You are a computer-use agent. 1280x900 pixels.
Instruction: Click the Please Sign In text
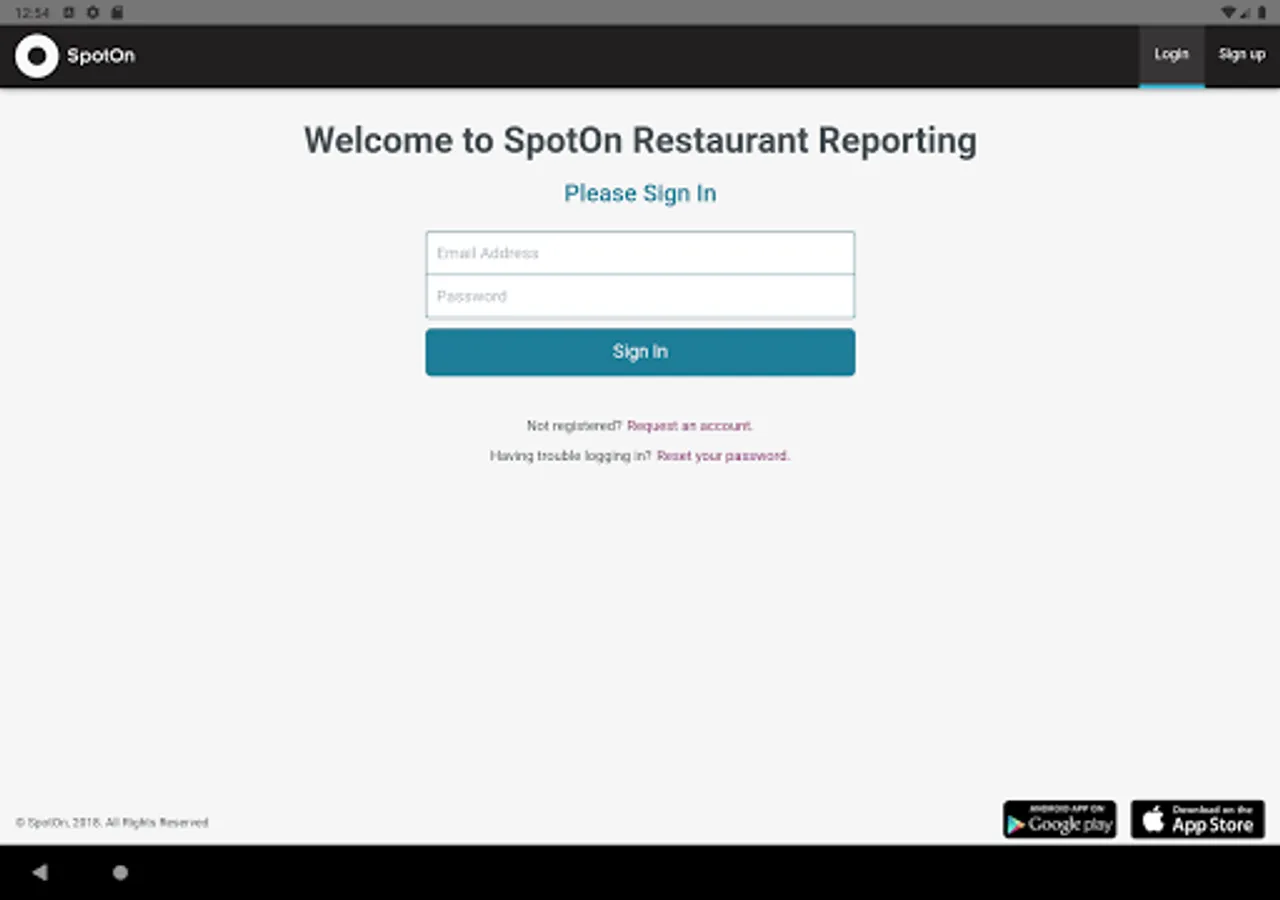tap(640, 193)
